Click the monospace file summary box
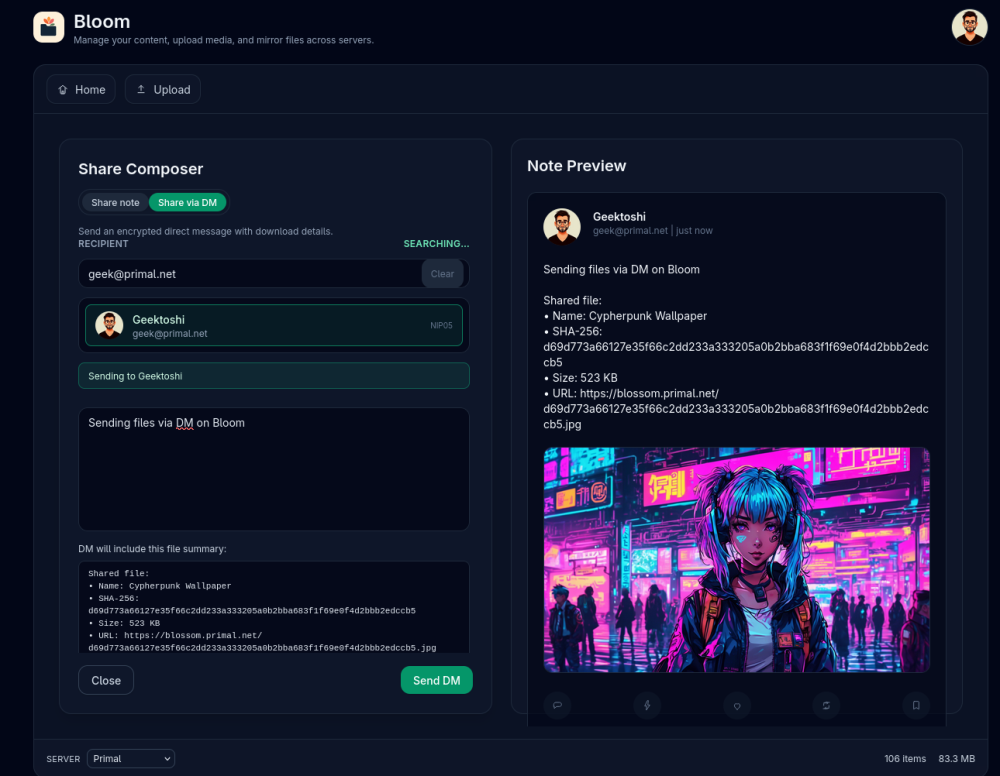This screenshot has height=776, width=1000. coord(274,607)
